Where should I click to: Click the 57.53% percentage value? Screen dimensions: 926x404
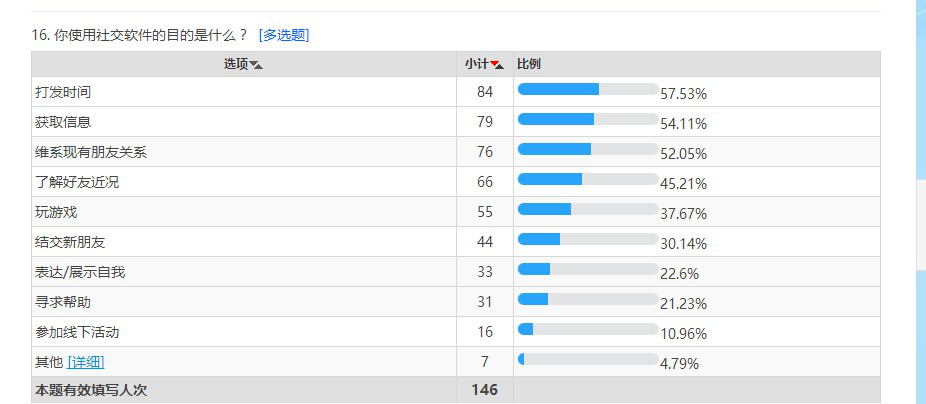[x=684, y=94]
